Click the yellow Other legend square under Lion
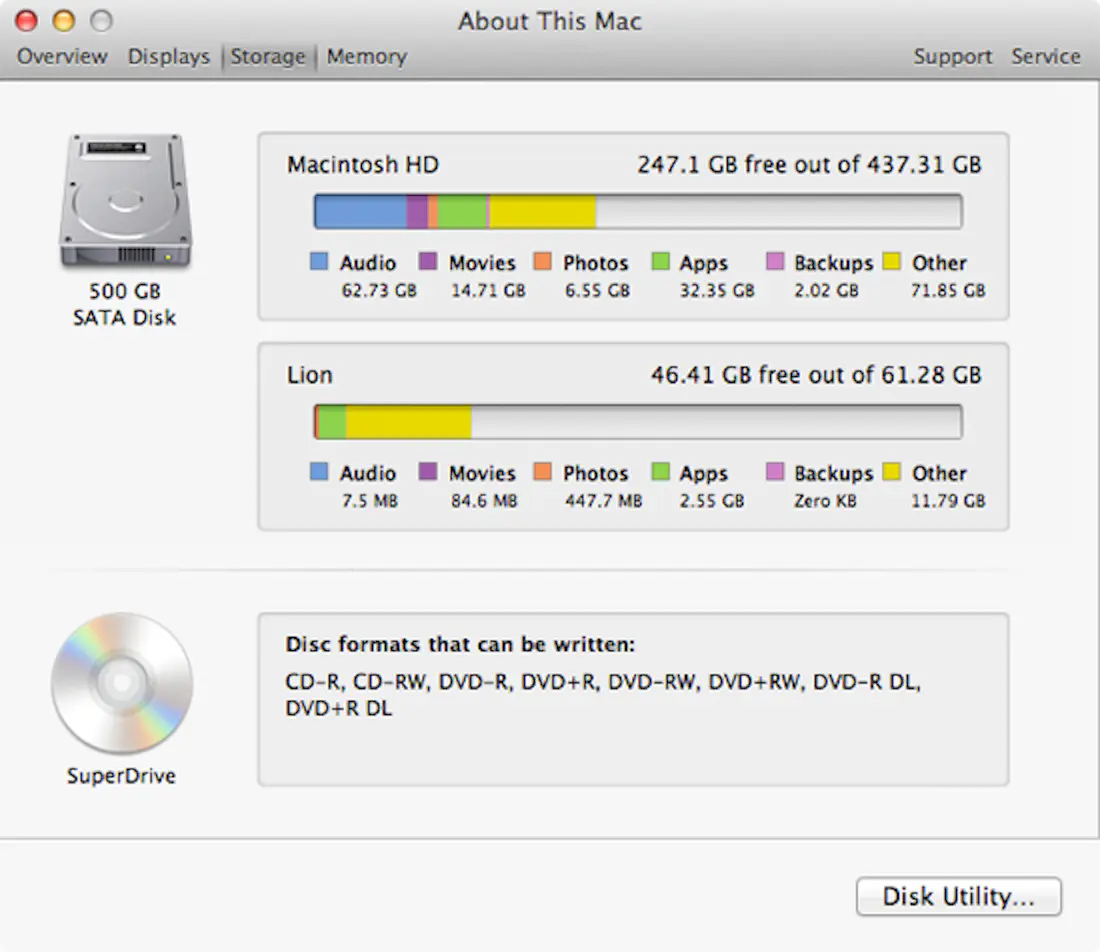Viewport: 1100px width, 952px height. click(892, 472)
